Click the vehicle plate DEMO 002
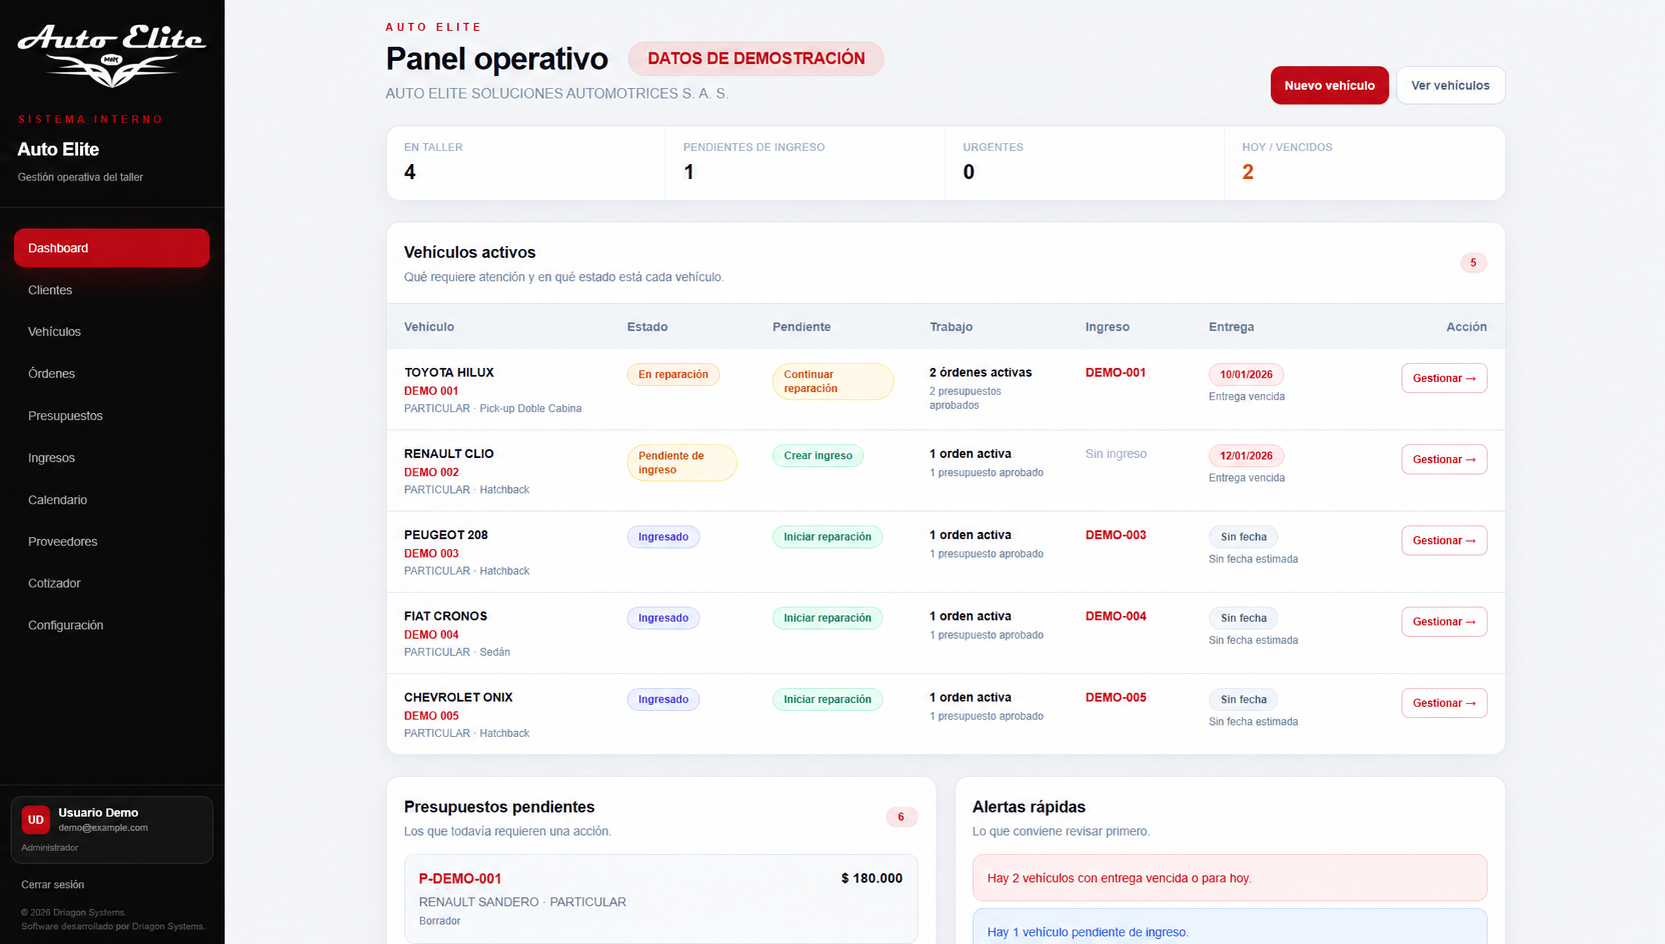This screenshot has height=944, width=1665. point(431,472)
